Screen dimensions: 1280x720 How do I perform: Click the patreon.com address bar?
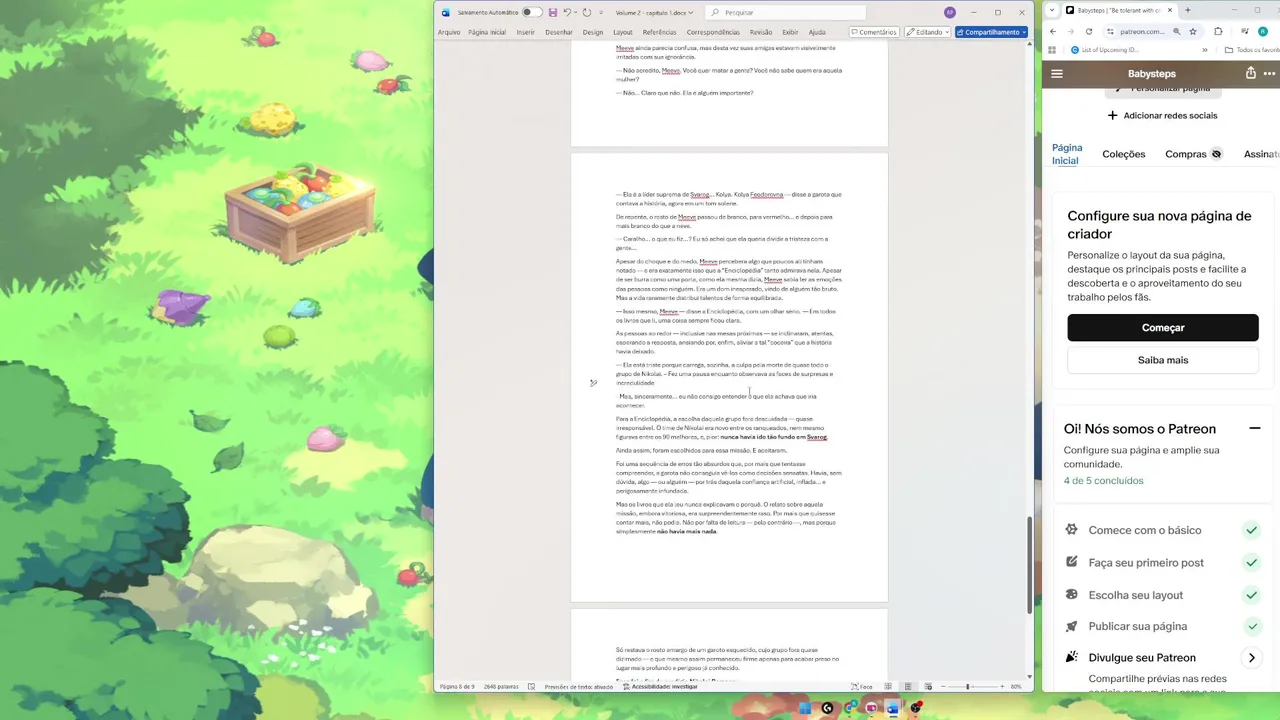pos(1142,32)
